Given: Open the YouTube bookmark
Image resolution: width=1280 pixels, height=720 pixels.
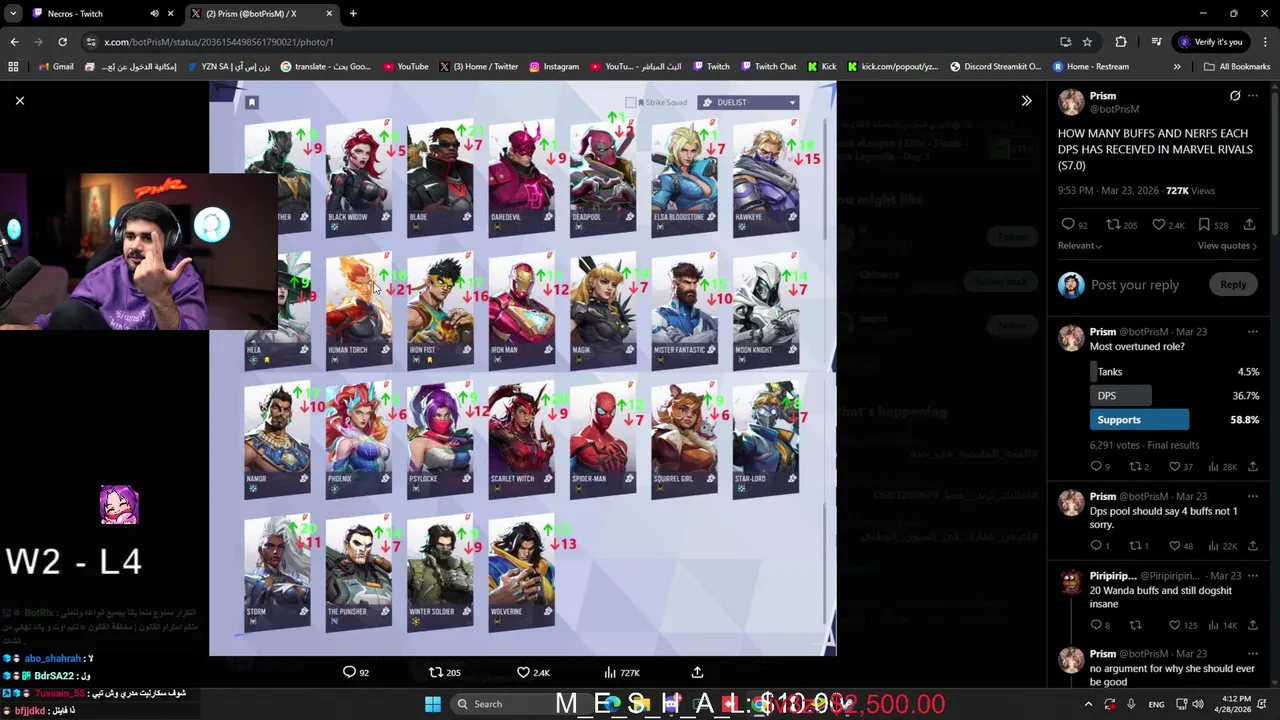Looking at the screenshot, I should [405, 67].
